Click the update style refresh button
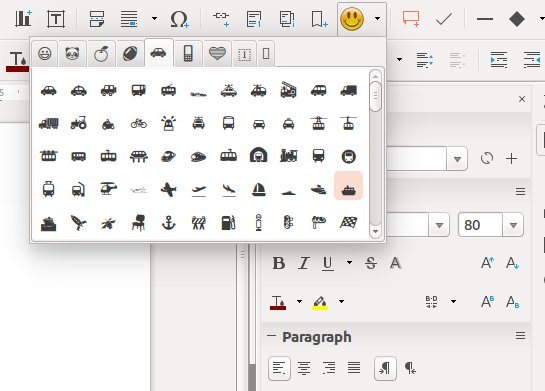This screenshot has height=391, width=545. 487,158
